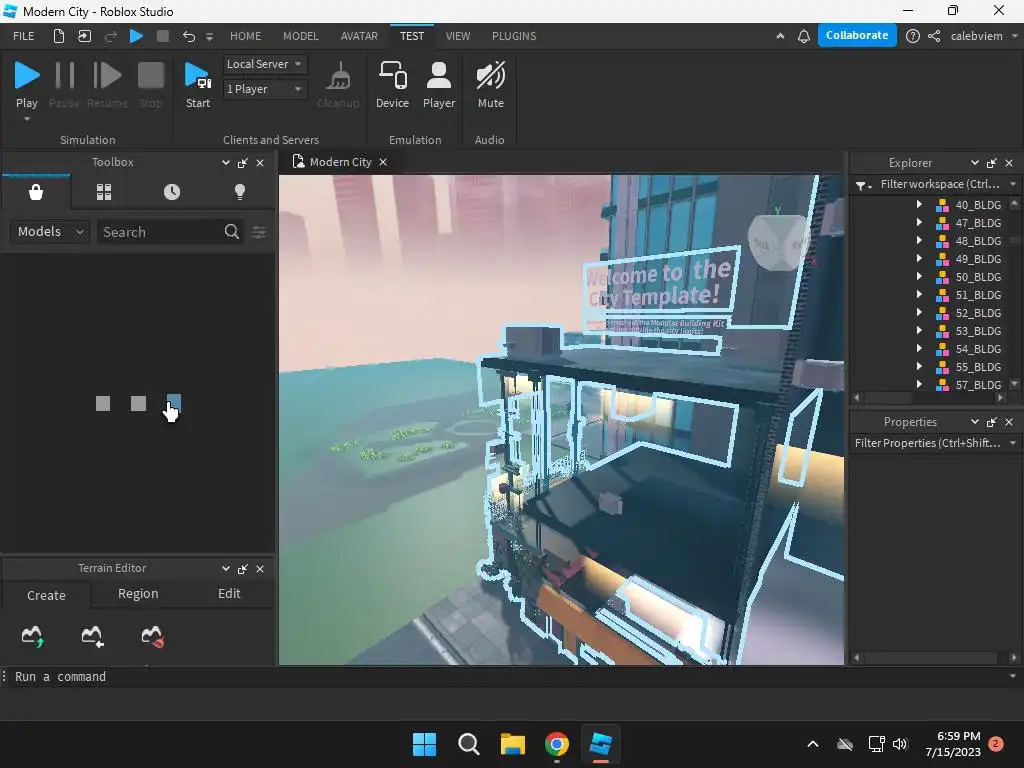Open the system volume control

900,744
